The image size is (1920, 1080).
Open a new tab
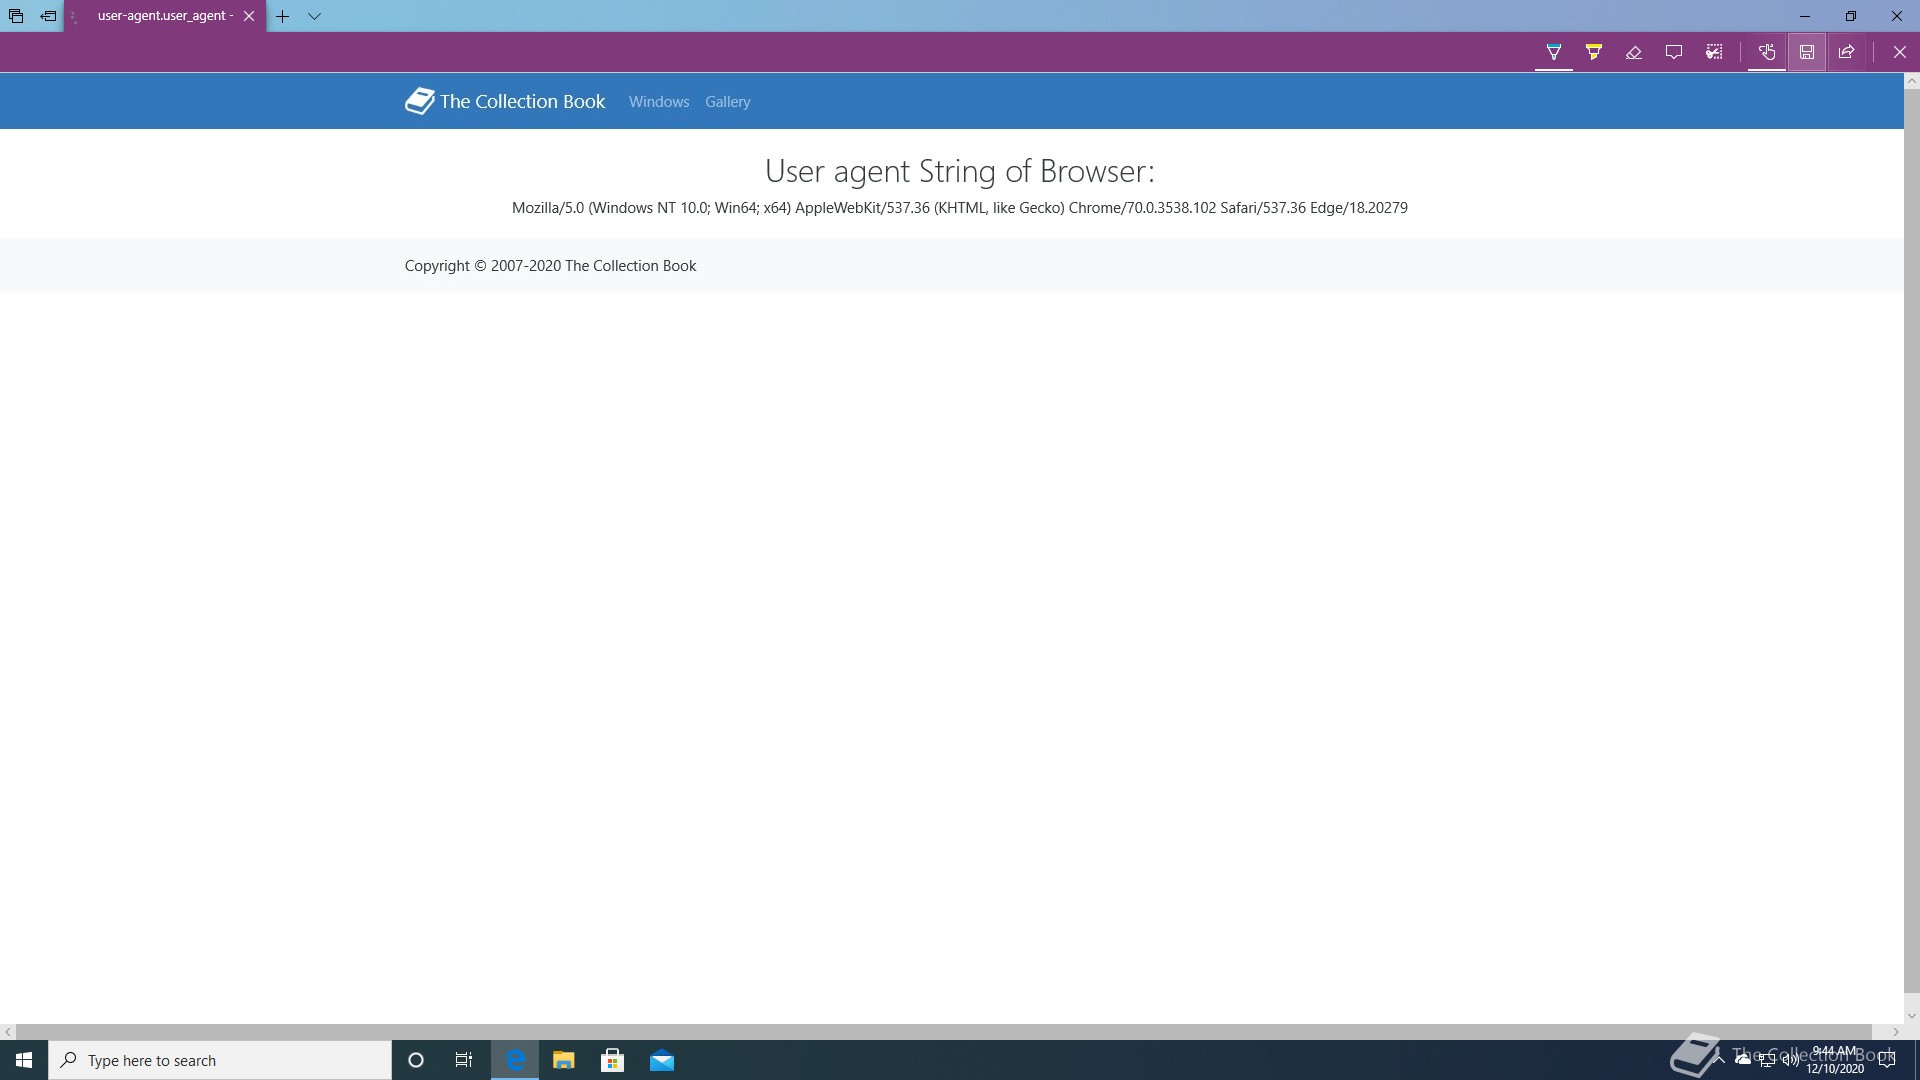pos(283,16)
